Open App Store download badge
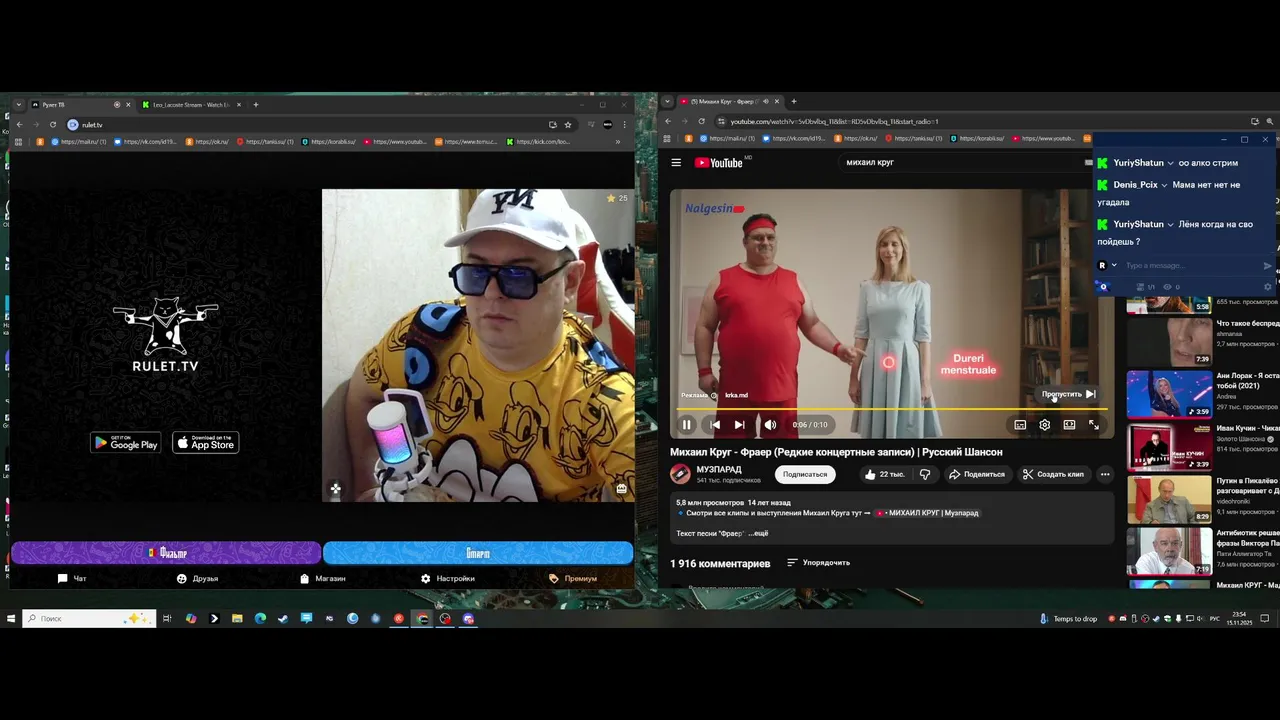Screen dimensions: 1280x720 (x=205, y=442)
